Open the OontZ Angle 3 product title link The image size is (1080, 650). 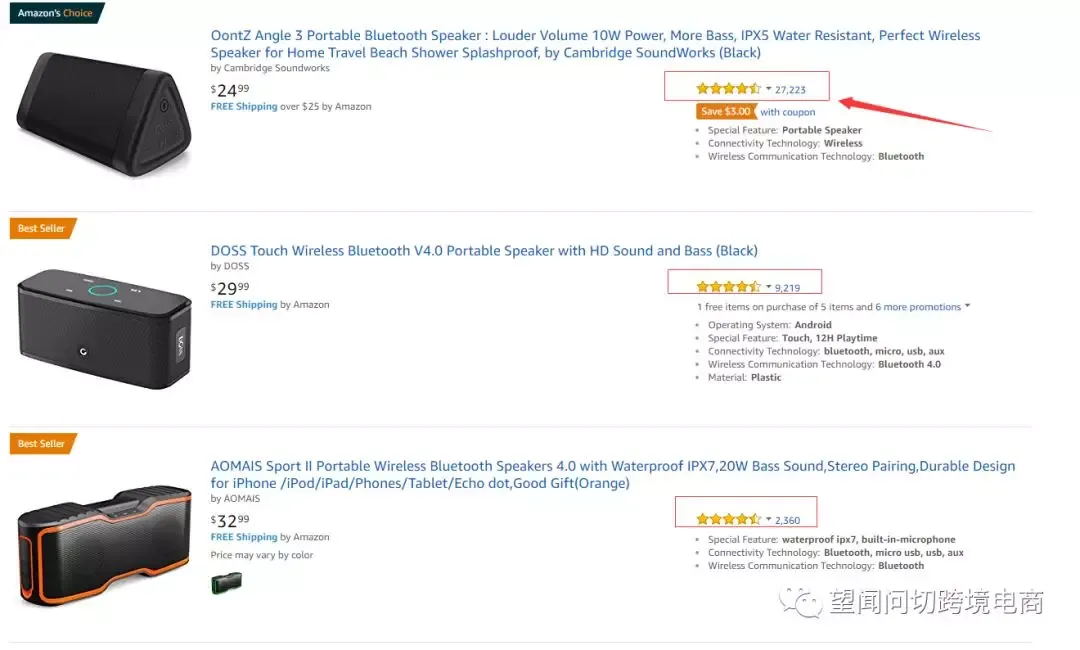tap(595, 43)
